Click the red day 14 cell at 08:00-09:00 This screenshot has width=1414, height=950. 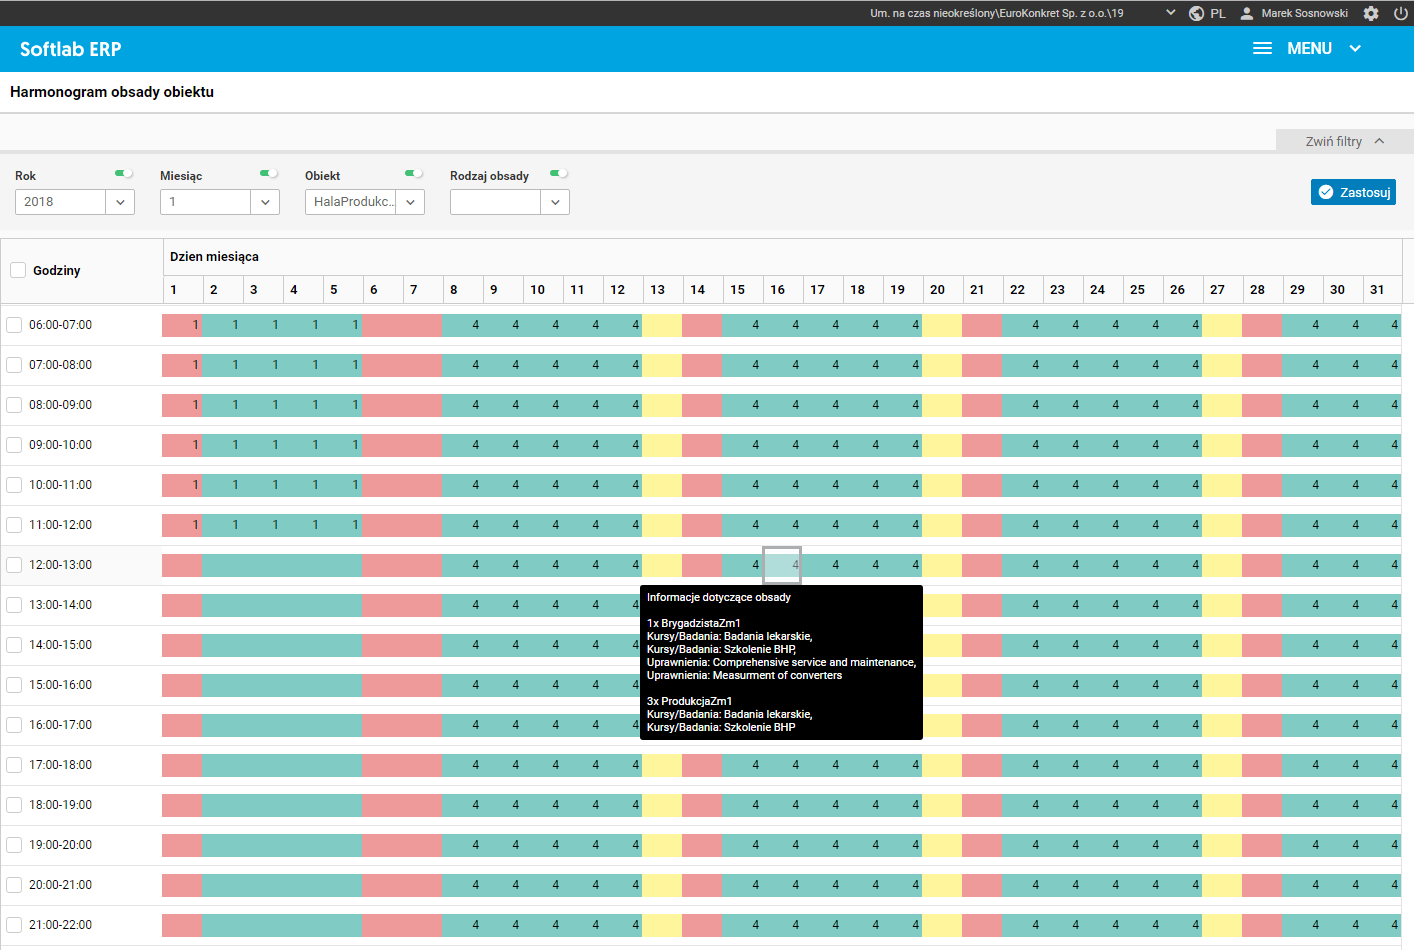[x=702, y=405]
